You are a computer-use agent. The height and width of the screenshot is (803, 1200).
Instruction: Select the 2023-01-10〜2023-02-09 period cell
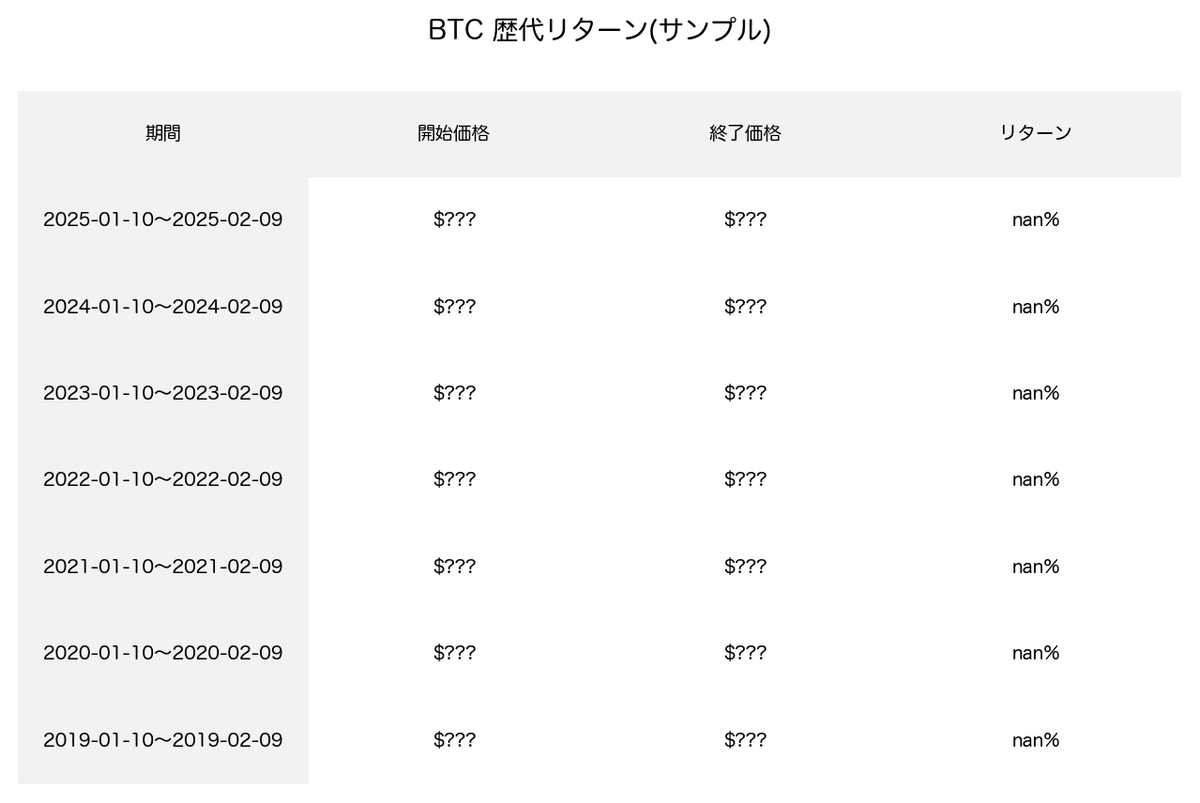tap(163, 393)
